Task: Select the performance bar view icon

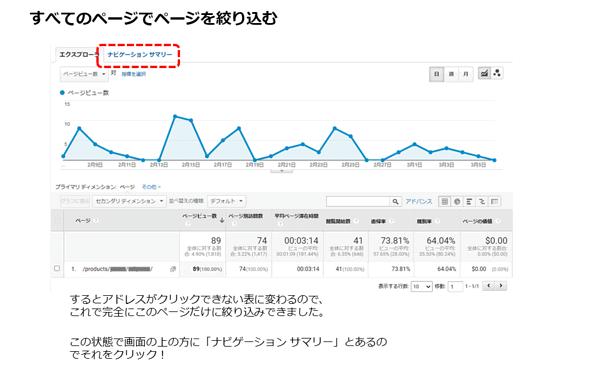Action: pyautogui.click(x=470, y=201)
